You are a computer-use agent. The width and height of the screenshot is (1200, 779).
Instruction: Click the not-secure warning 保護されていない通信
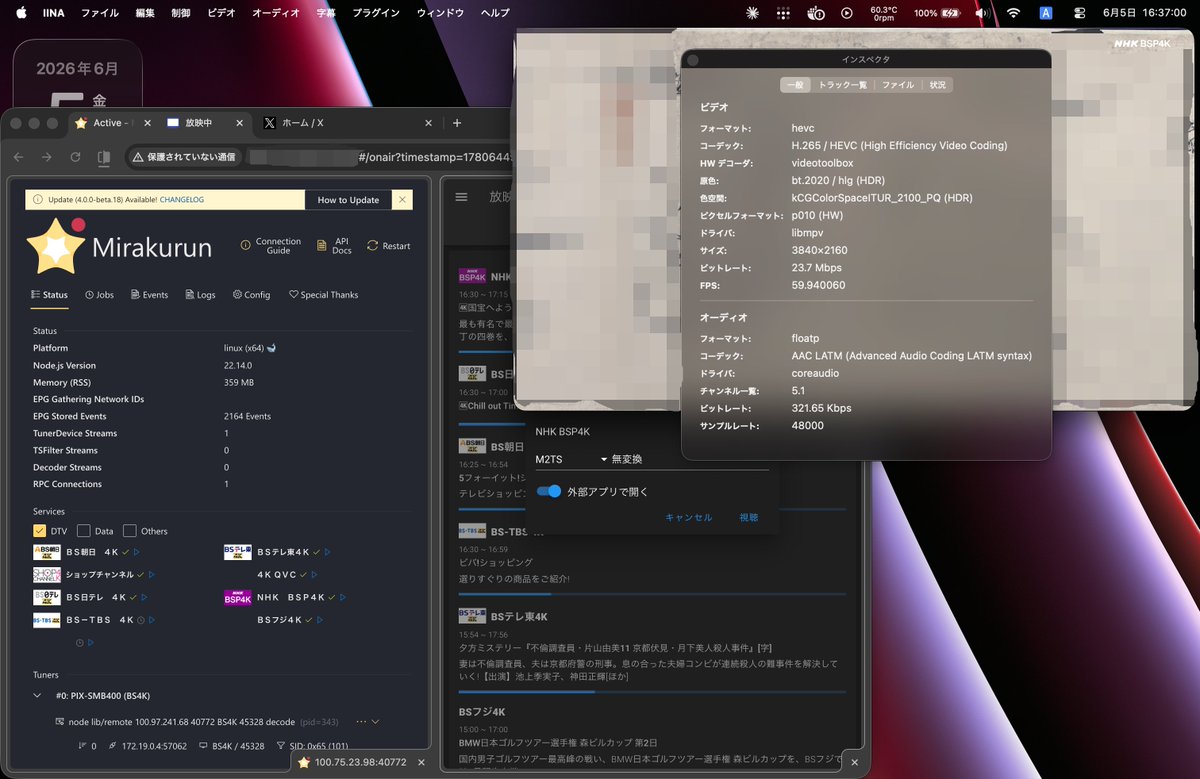(184, 157)
